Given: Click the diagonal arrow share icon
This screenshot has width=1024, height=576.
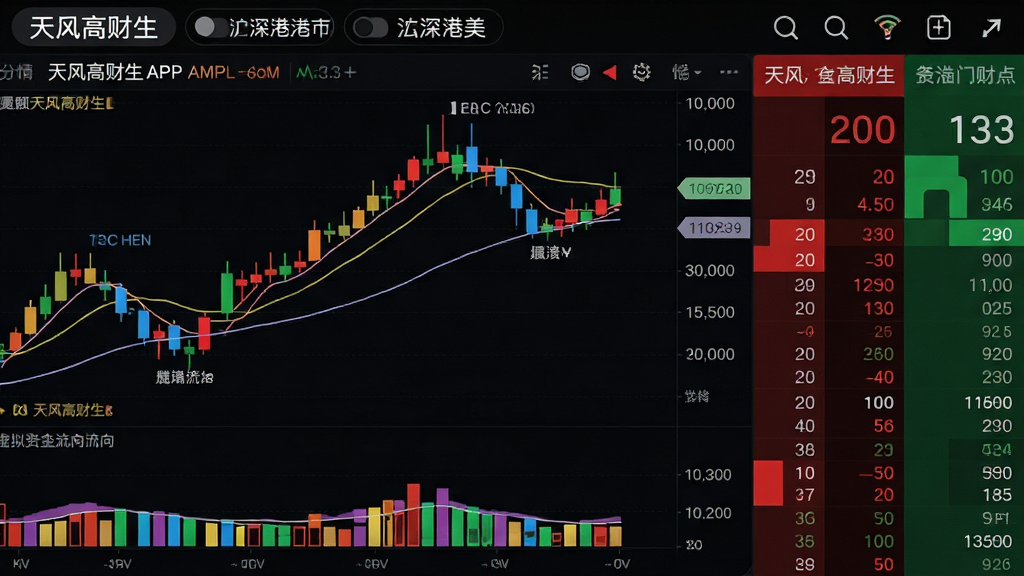Looking at the screenshot, I should pyautogui.click(x=991, y=27).
